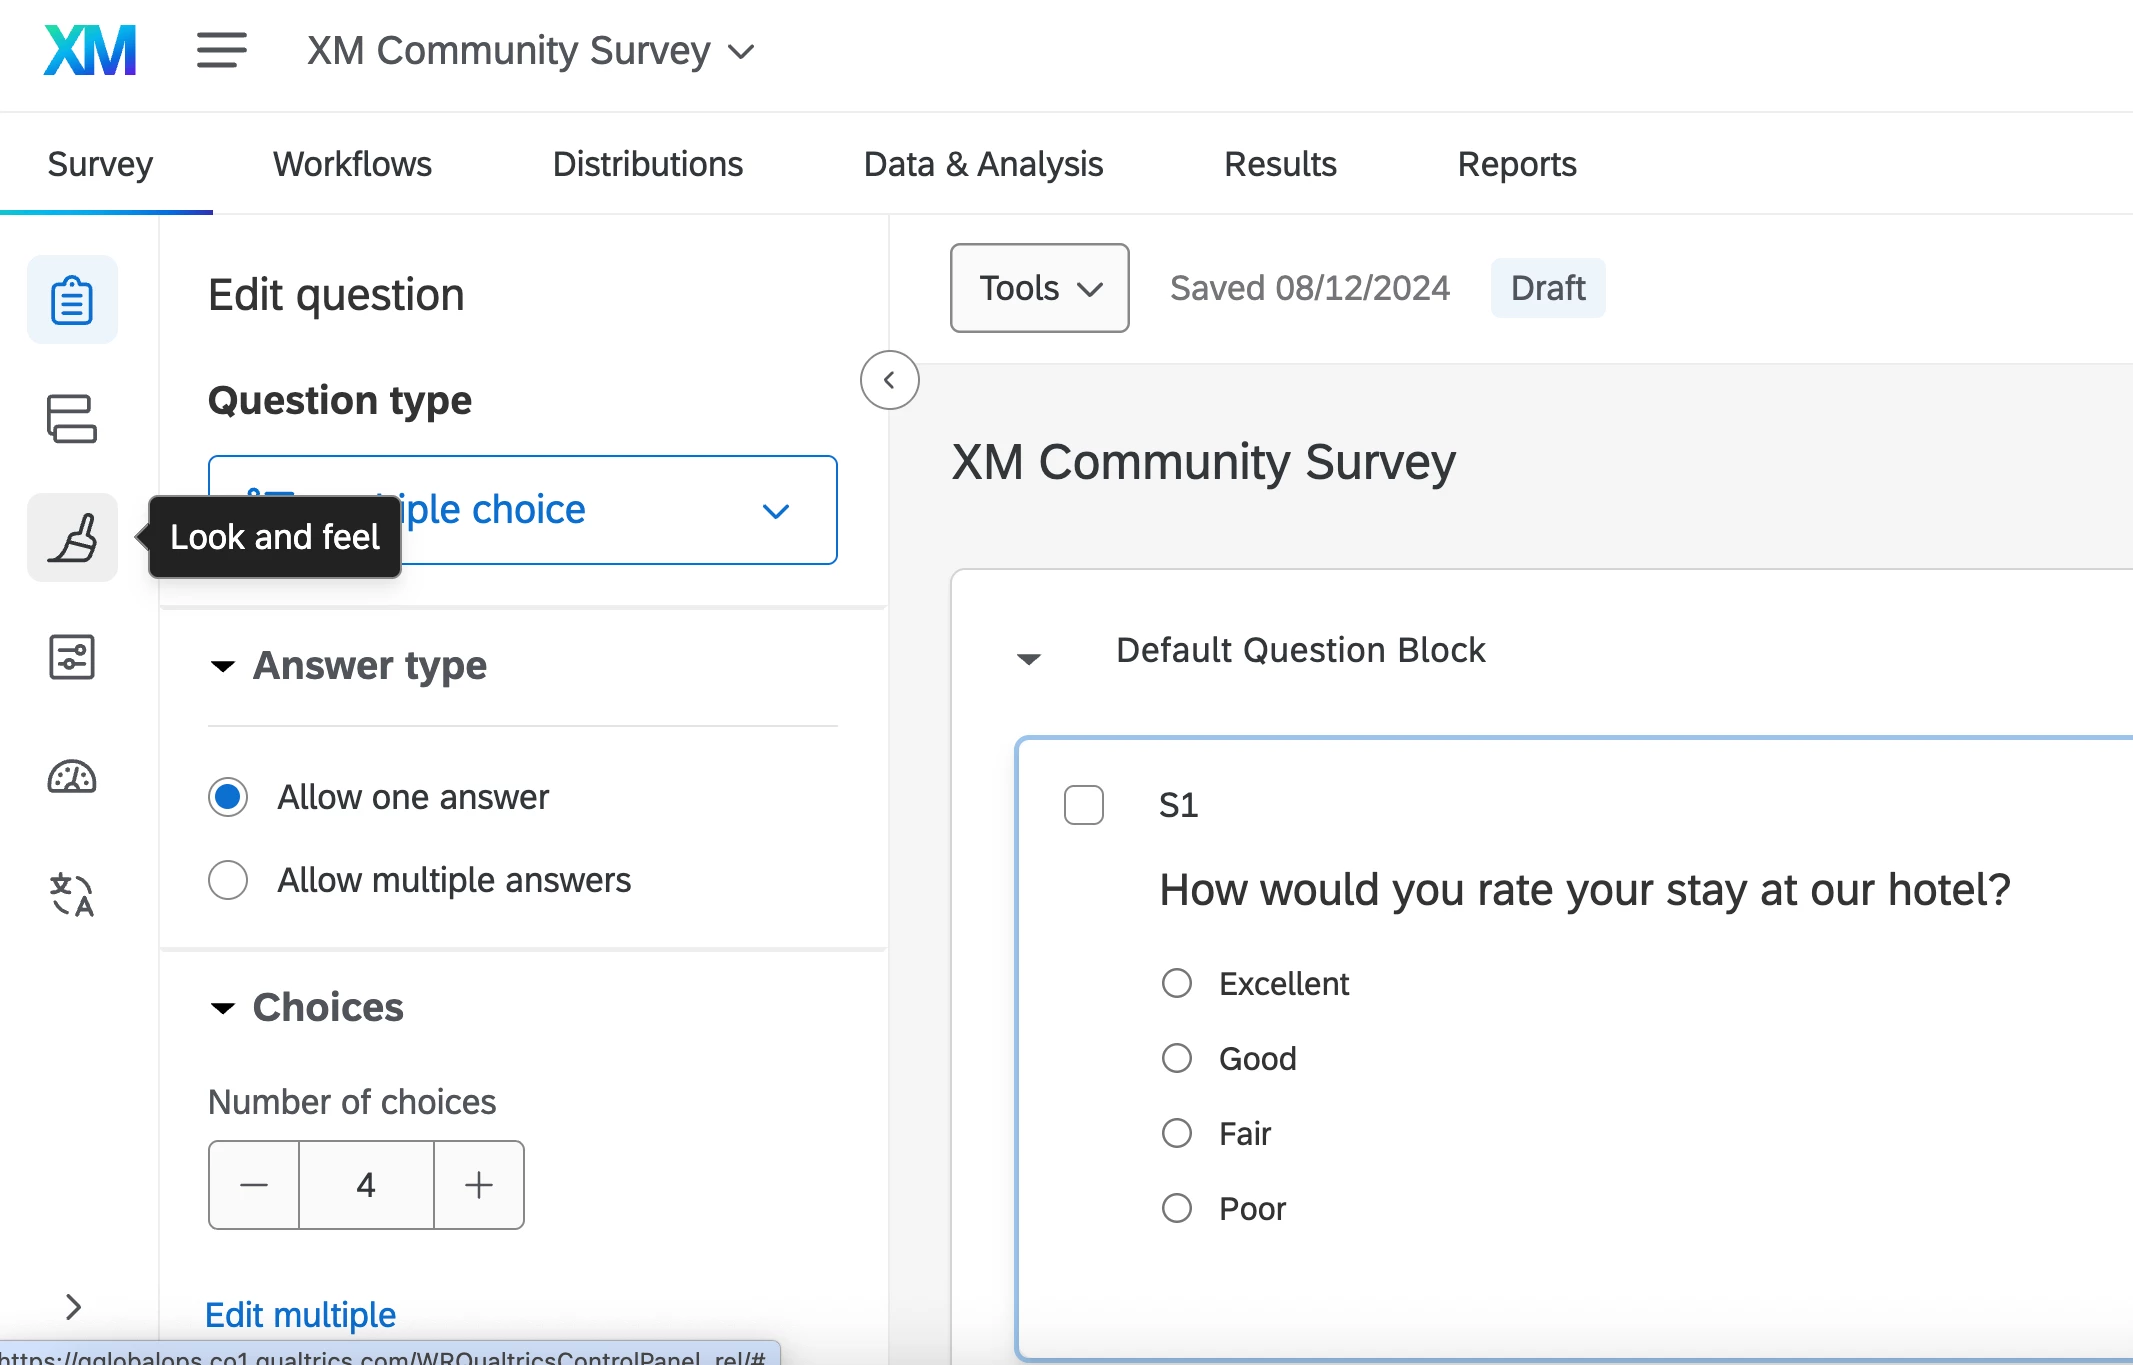
Task: Select Allow one answer
Action: tap(228, 797)
